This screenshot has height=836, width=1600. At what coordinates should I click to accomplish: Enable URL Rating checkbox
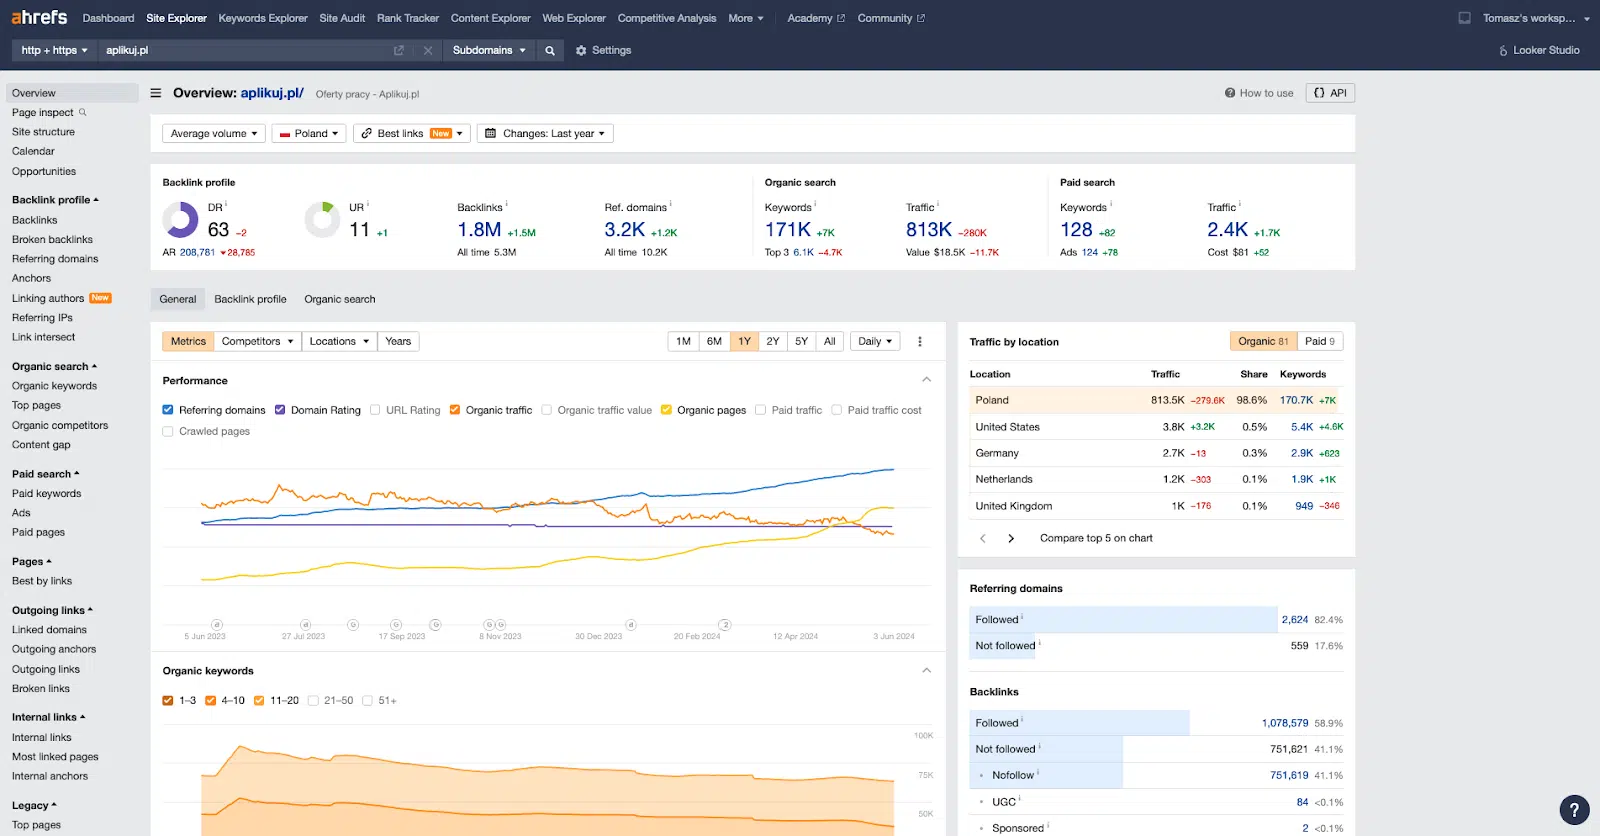coord(375,410)
